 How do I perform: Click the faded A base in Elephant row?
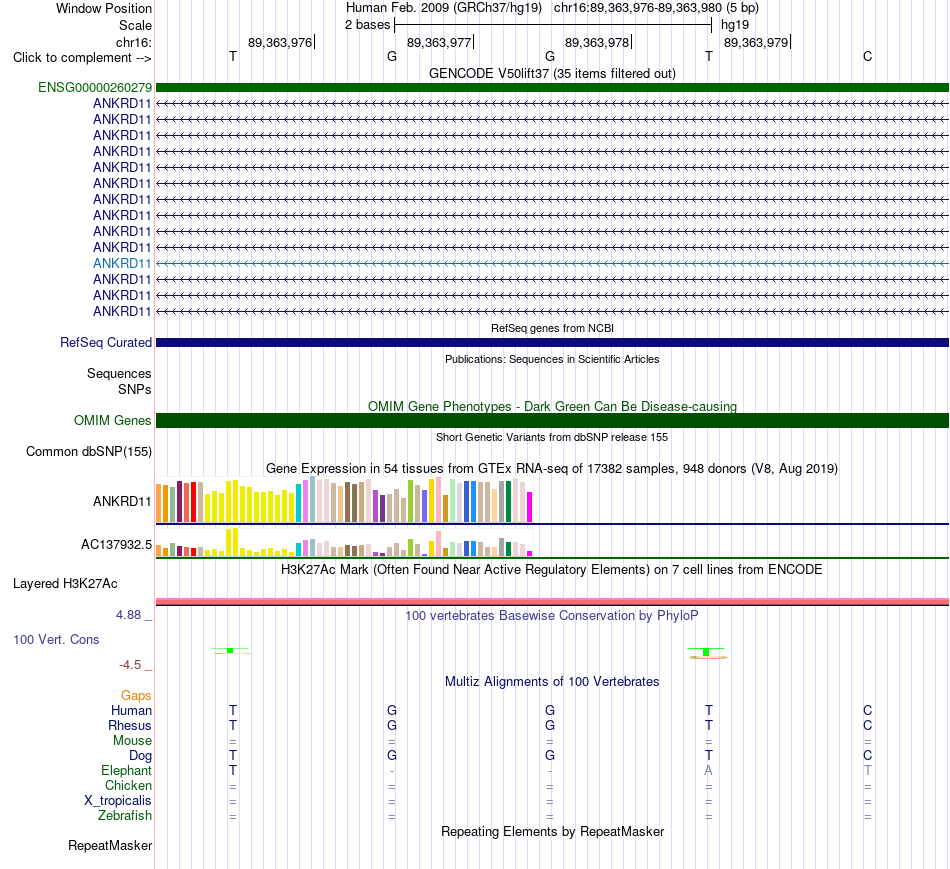pyautogui.click(x=708, y=770)
